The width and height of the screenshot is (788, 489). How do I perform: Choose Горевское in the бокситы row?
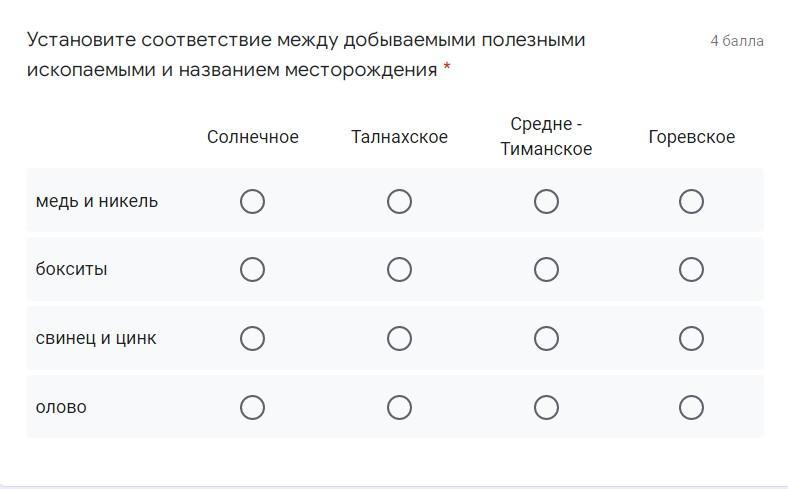[691, 270]
